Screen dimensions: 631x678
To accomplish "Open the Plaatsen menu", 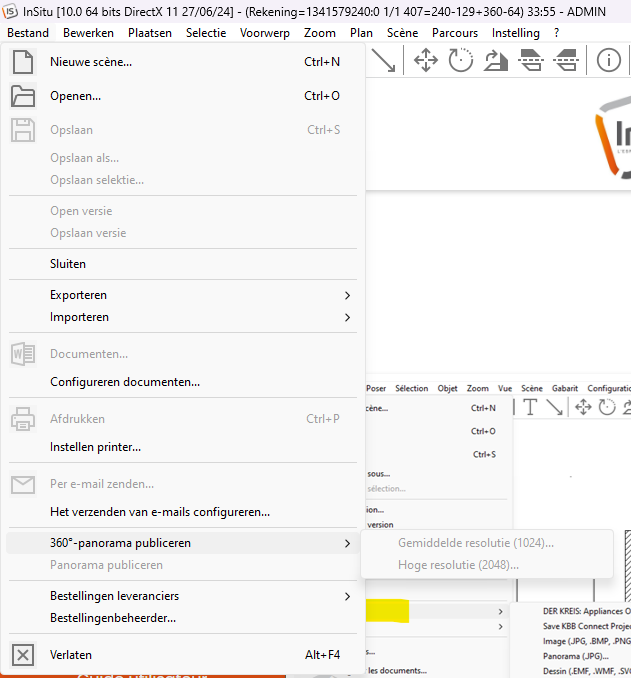I will click(150, 33).
